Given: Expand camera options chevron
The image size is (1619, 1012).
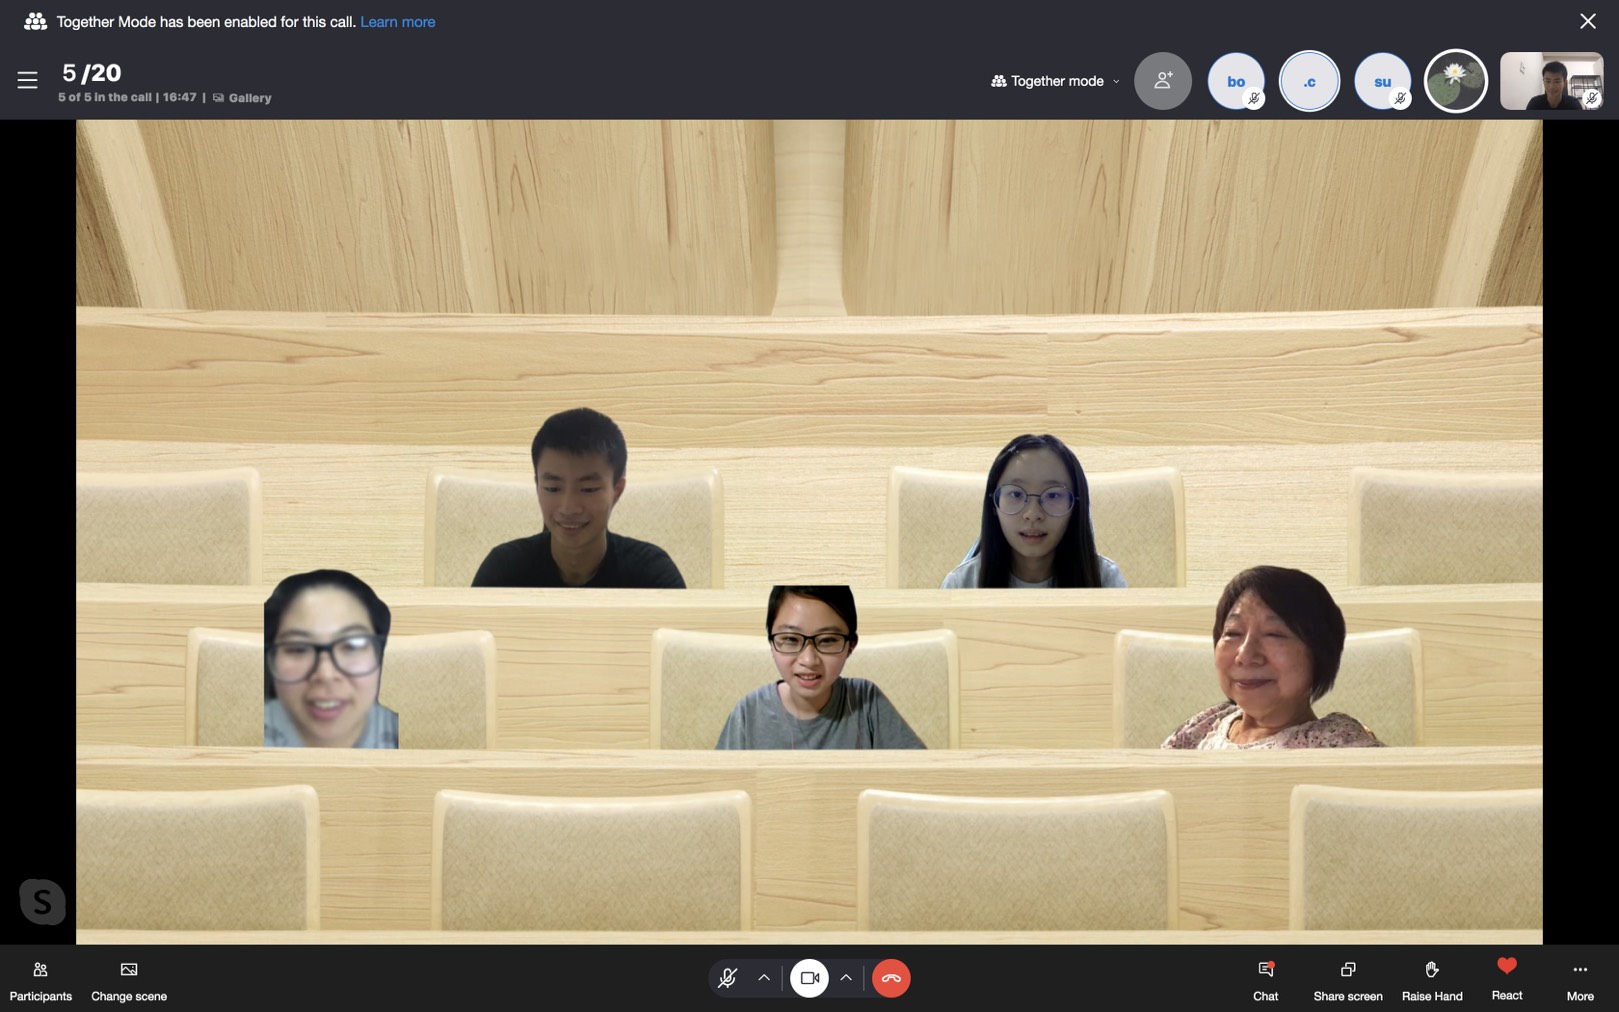Looking at the screenshot, I should pos(846,978).
